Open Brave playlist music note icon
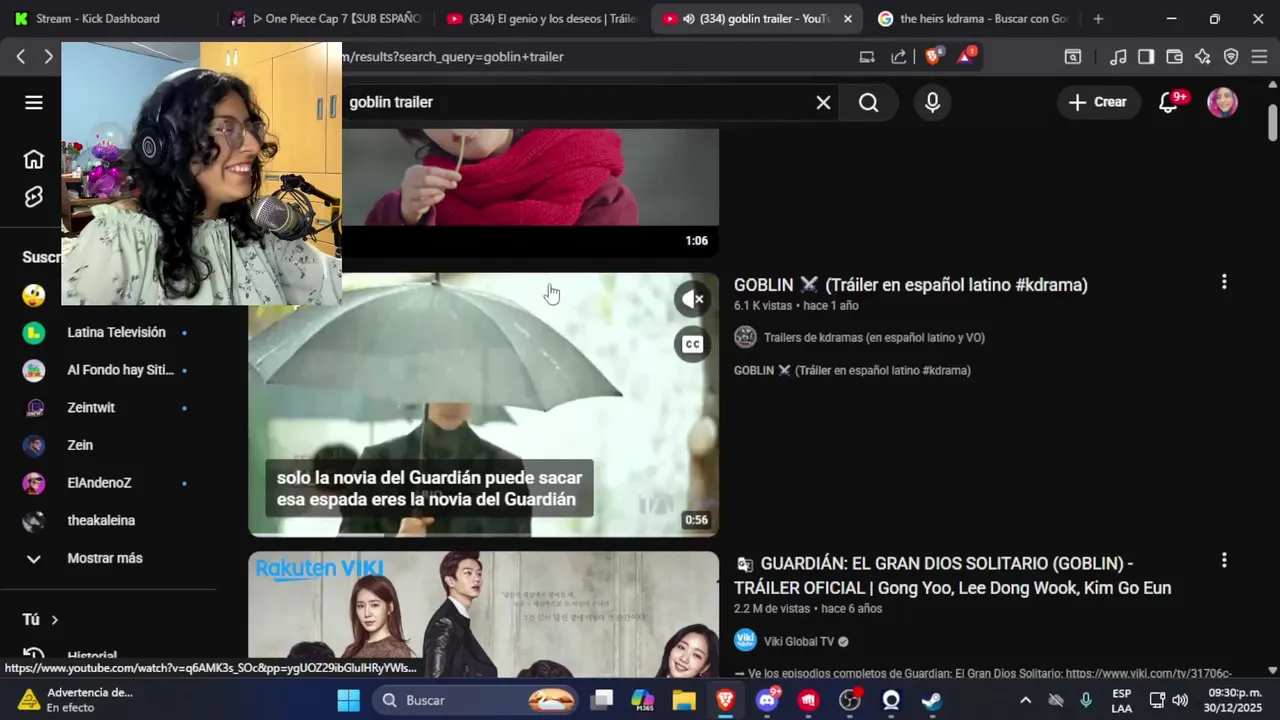Image resolution: width=1280 pixels, height=720 pixels. [x=1119, y=57]
